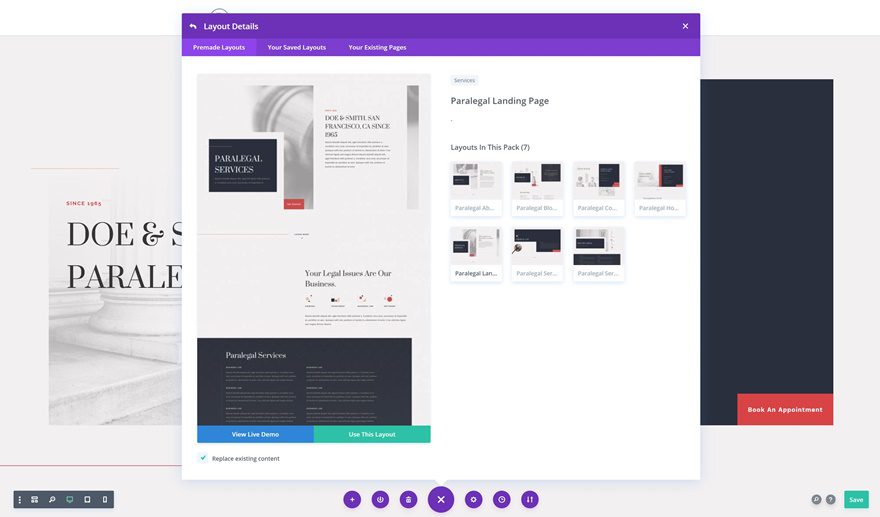880x517 pixels.
Task: Open builder settings three-dots menu
Action: click(x=20, y=500)
